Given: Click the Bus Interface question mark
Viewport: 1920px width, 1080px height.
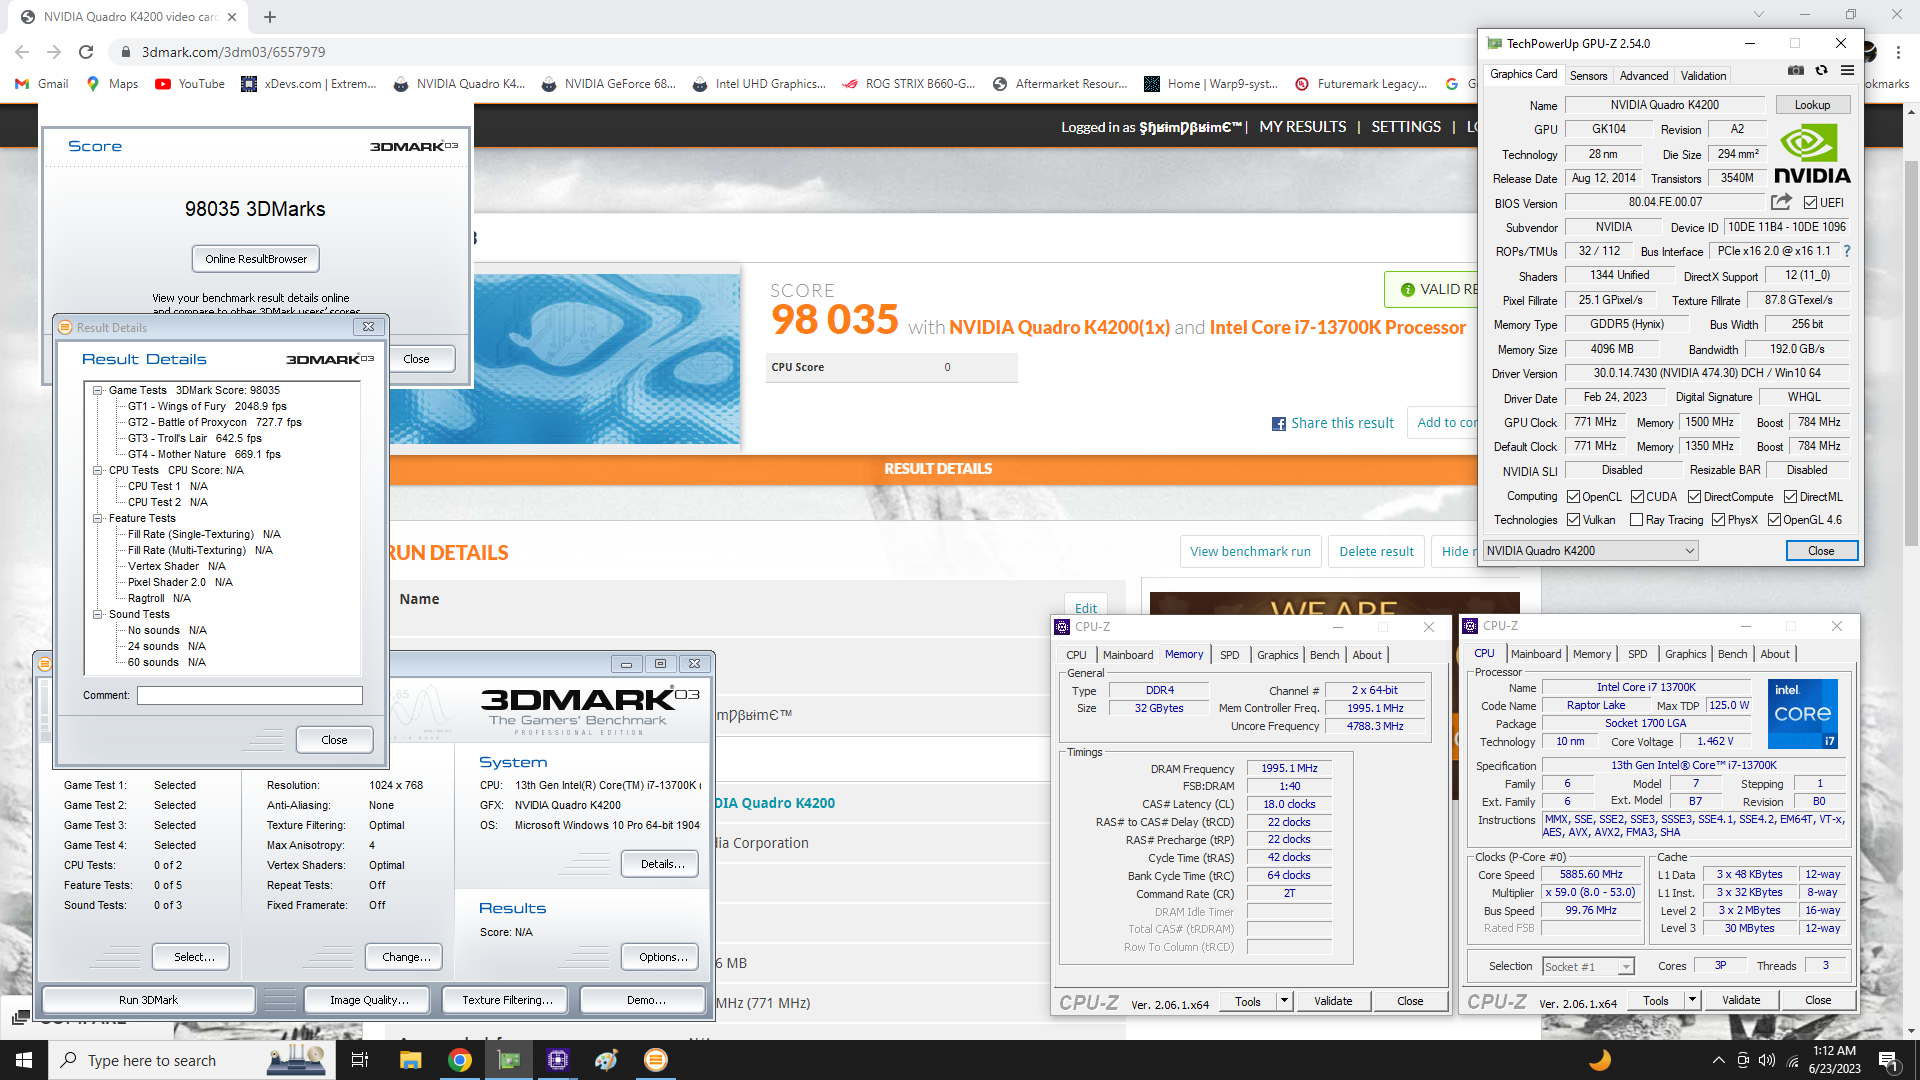Looking at the screenshot, I should [x=1847, y=251].
